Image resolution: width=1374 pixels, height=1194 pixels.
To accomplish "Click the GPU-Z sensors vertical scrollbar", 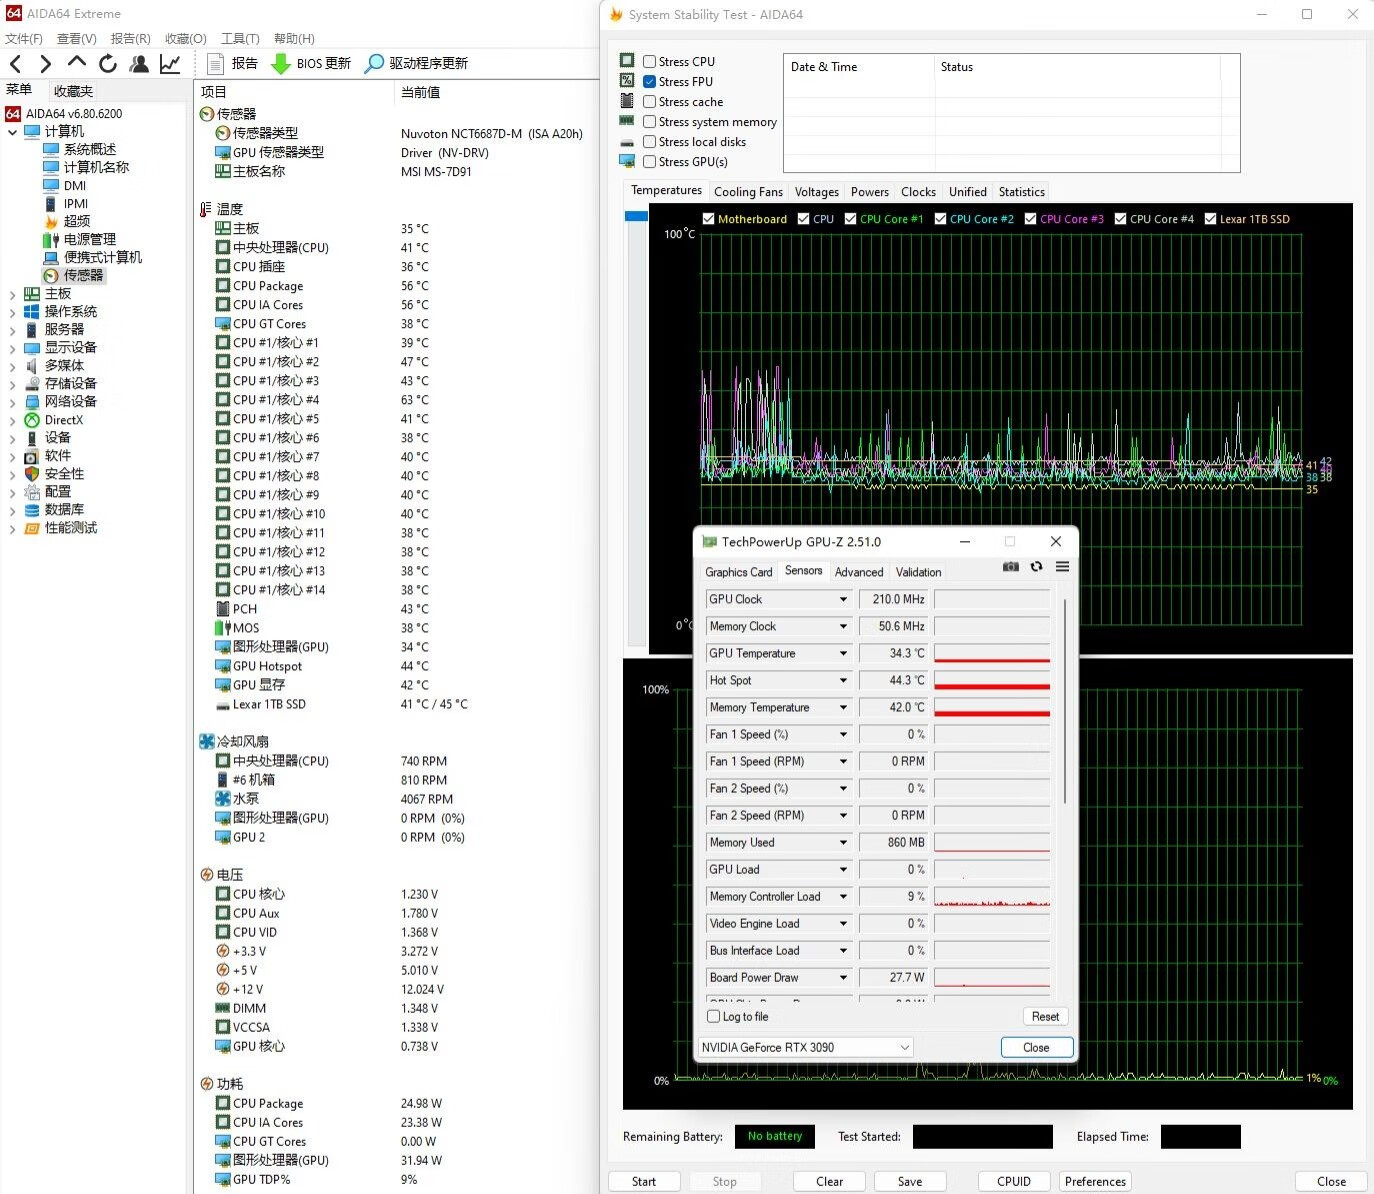I will coord(1065,700).
